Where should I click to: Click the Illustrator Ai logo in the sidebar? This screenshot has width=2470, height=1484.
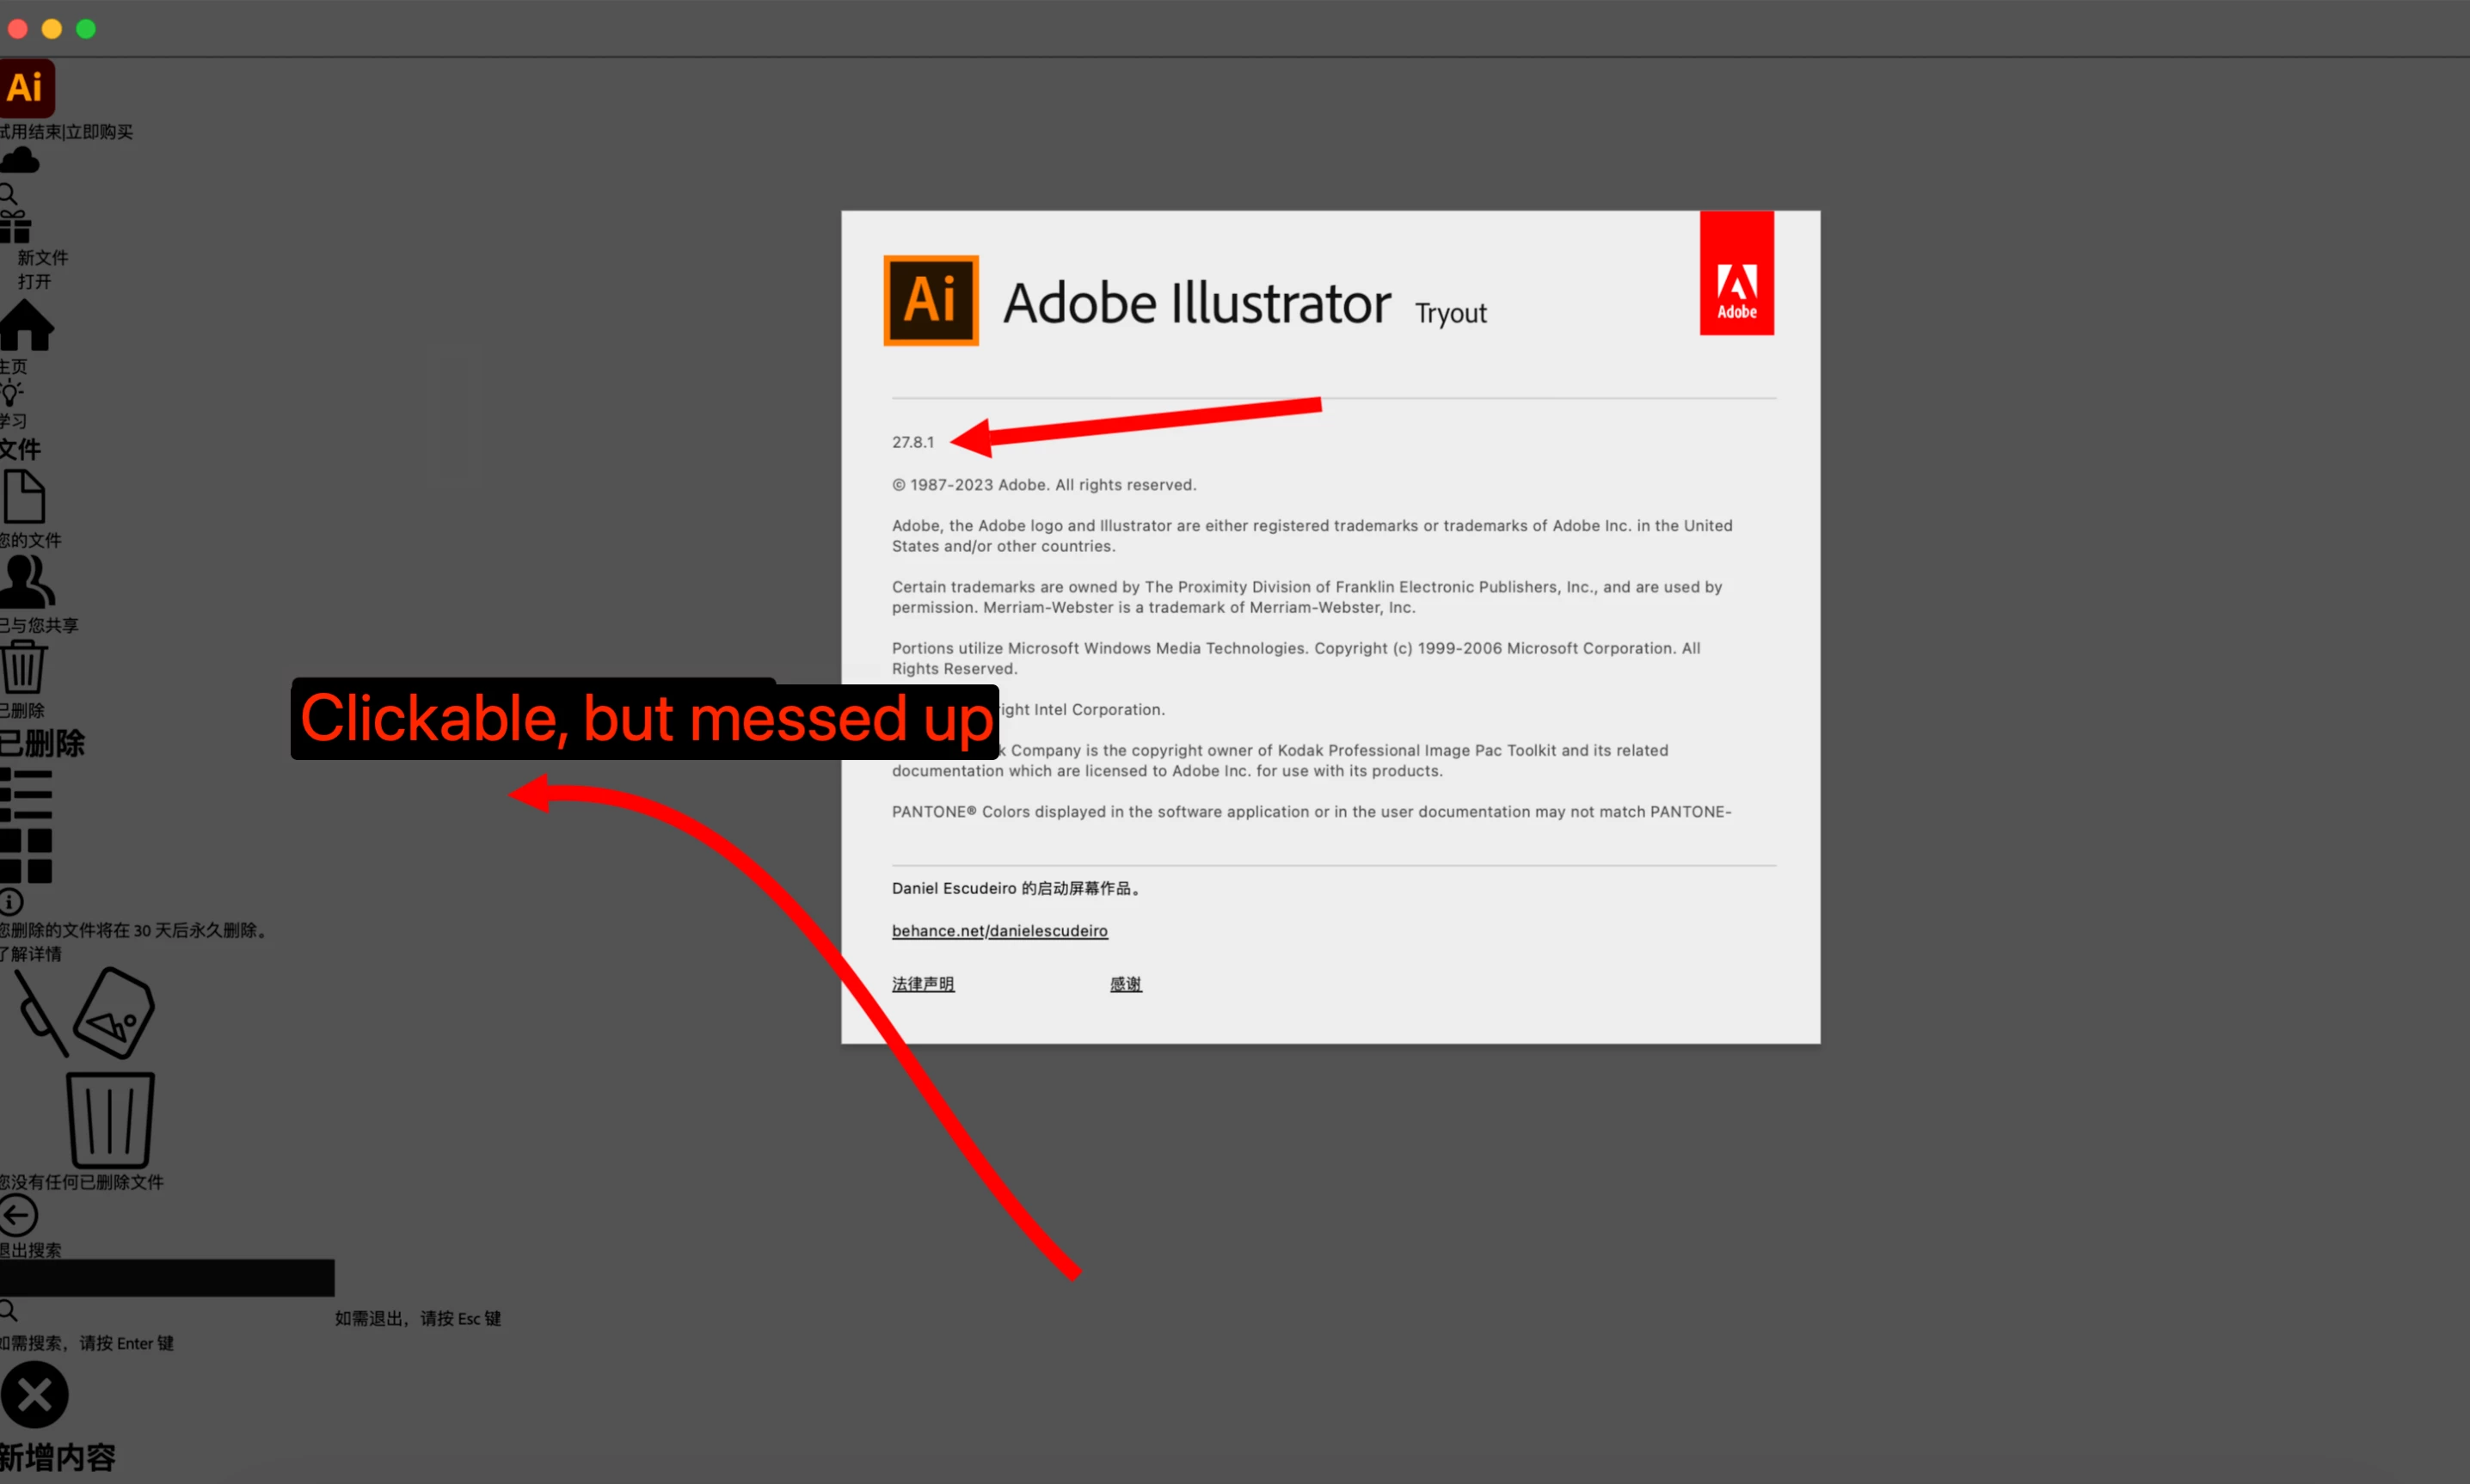tap(27, 88)
